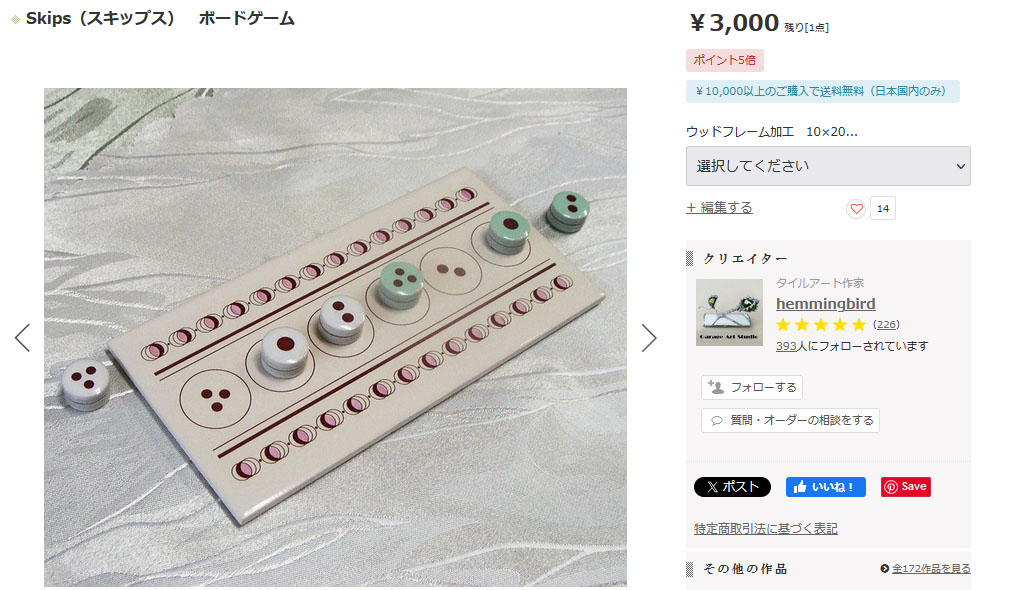Open the 選択してください option dropdown
Screen dimensions: 1012x590
pos(828,166)
